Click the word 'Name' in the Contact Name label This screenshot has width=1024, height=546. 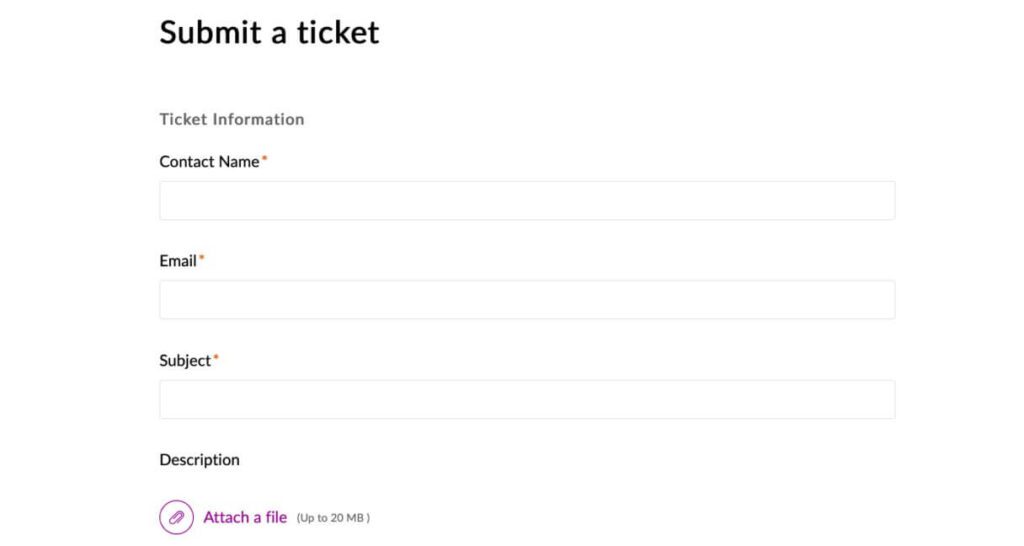coord(239,161)
